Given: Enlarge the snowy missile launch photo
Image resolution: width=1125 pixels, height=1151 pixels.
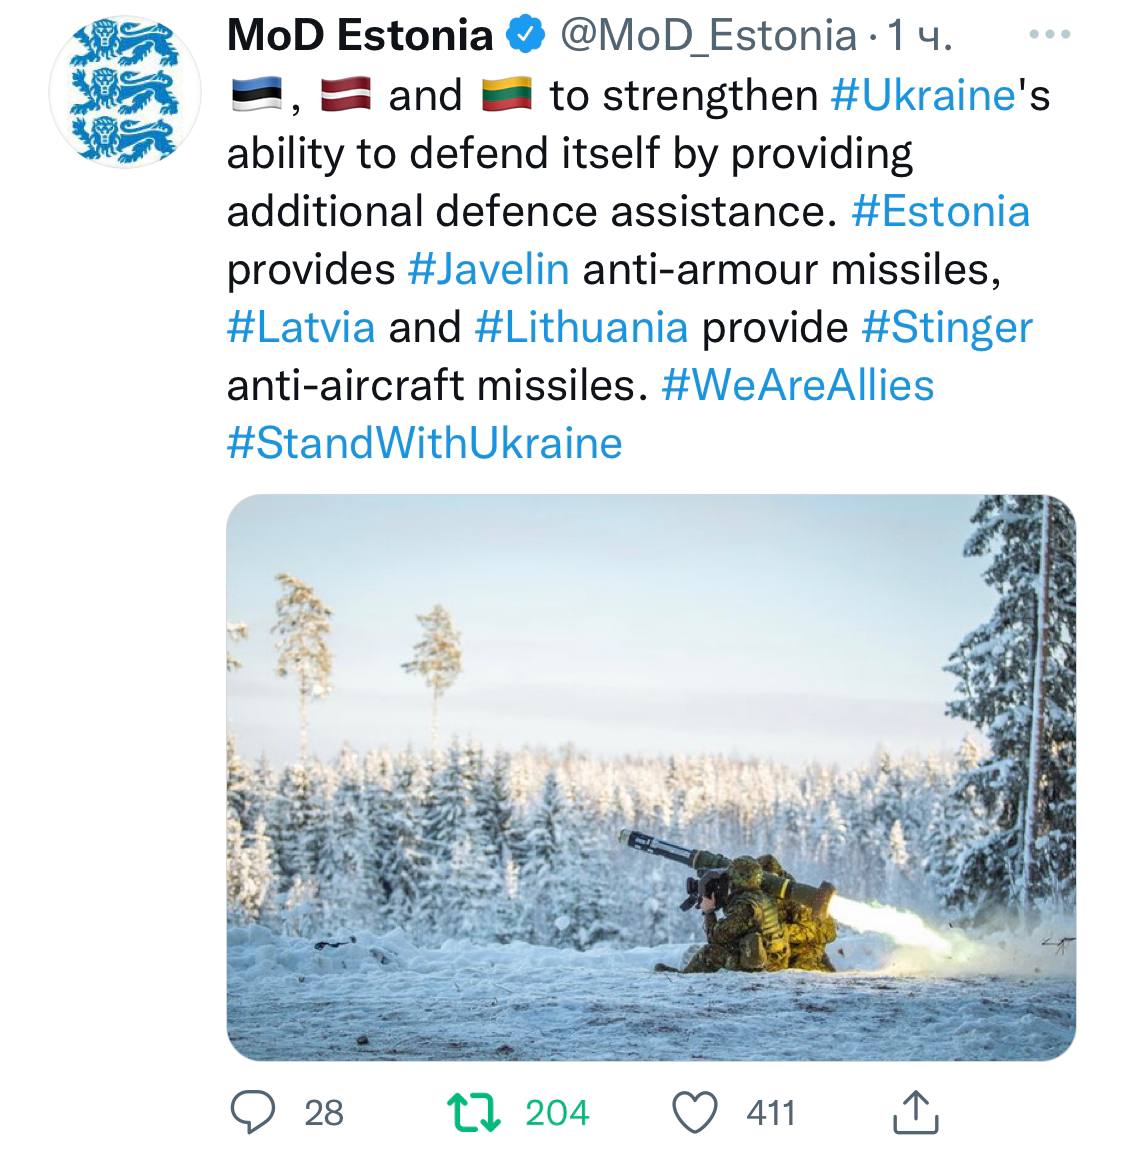Looking at the screenshot, I should 651,777.
